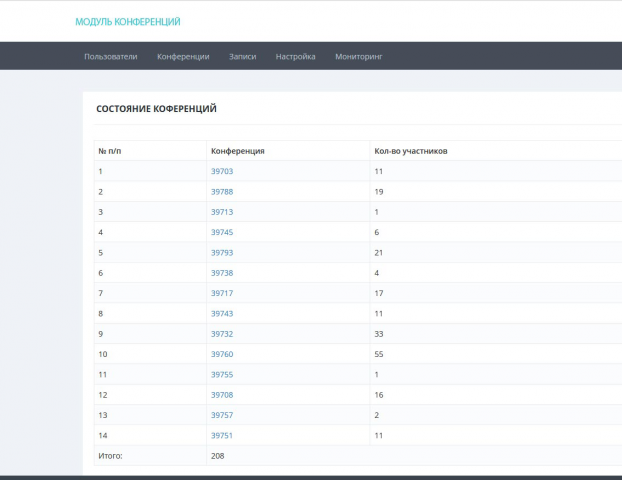Open conference link 39743
Image resolution: width=622 pixels, height=480 pixels.
(222, 313)
